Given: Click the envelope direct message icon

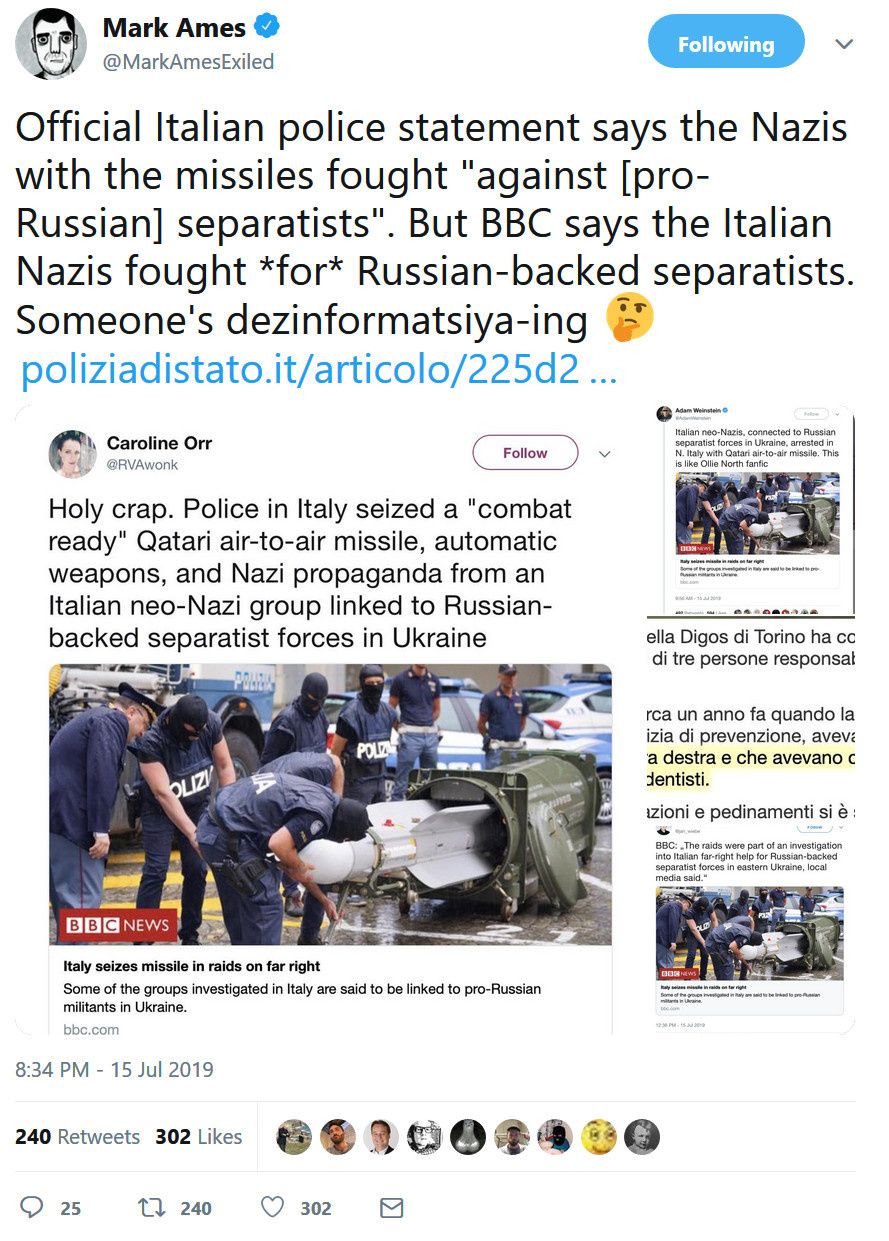Looking at the screenshot, I should click(391, 1208).
